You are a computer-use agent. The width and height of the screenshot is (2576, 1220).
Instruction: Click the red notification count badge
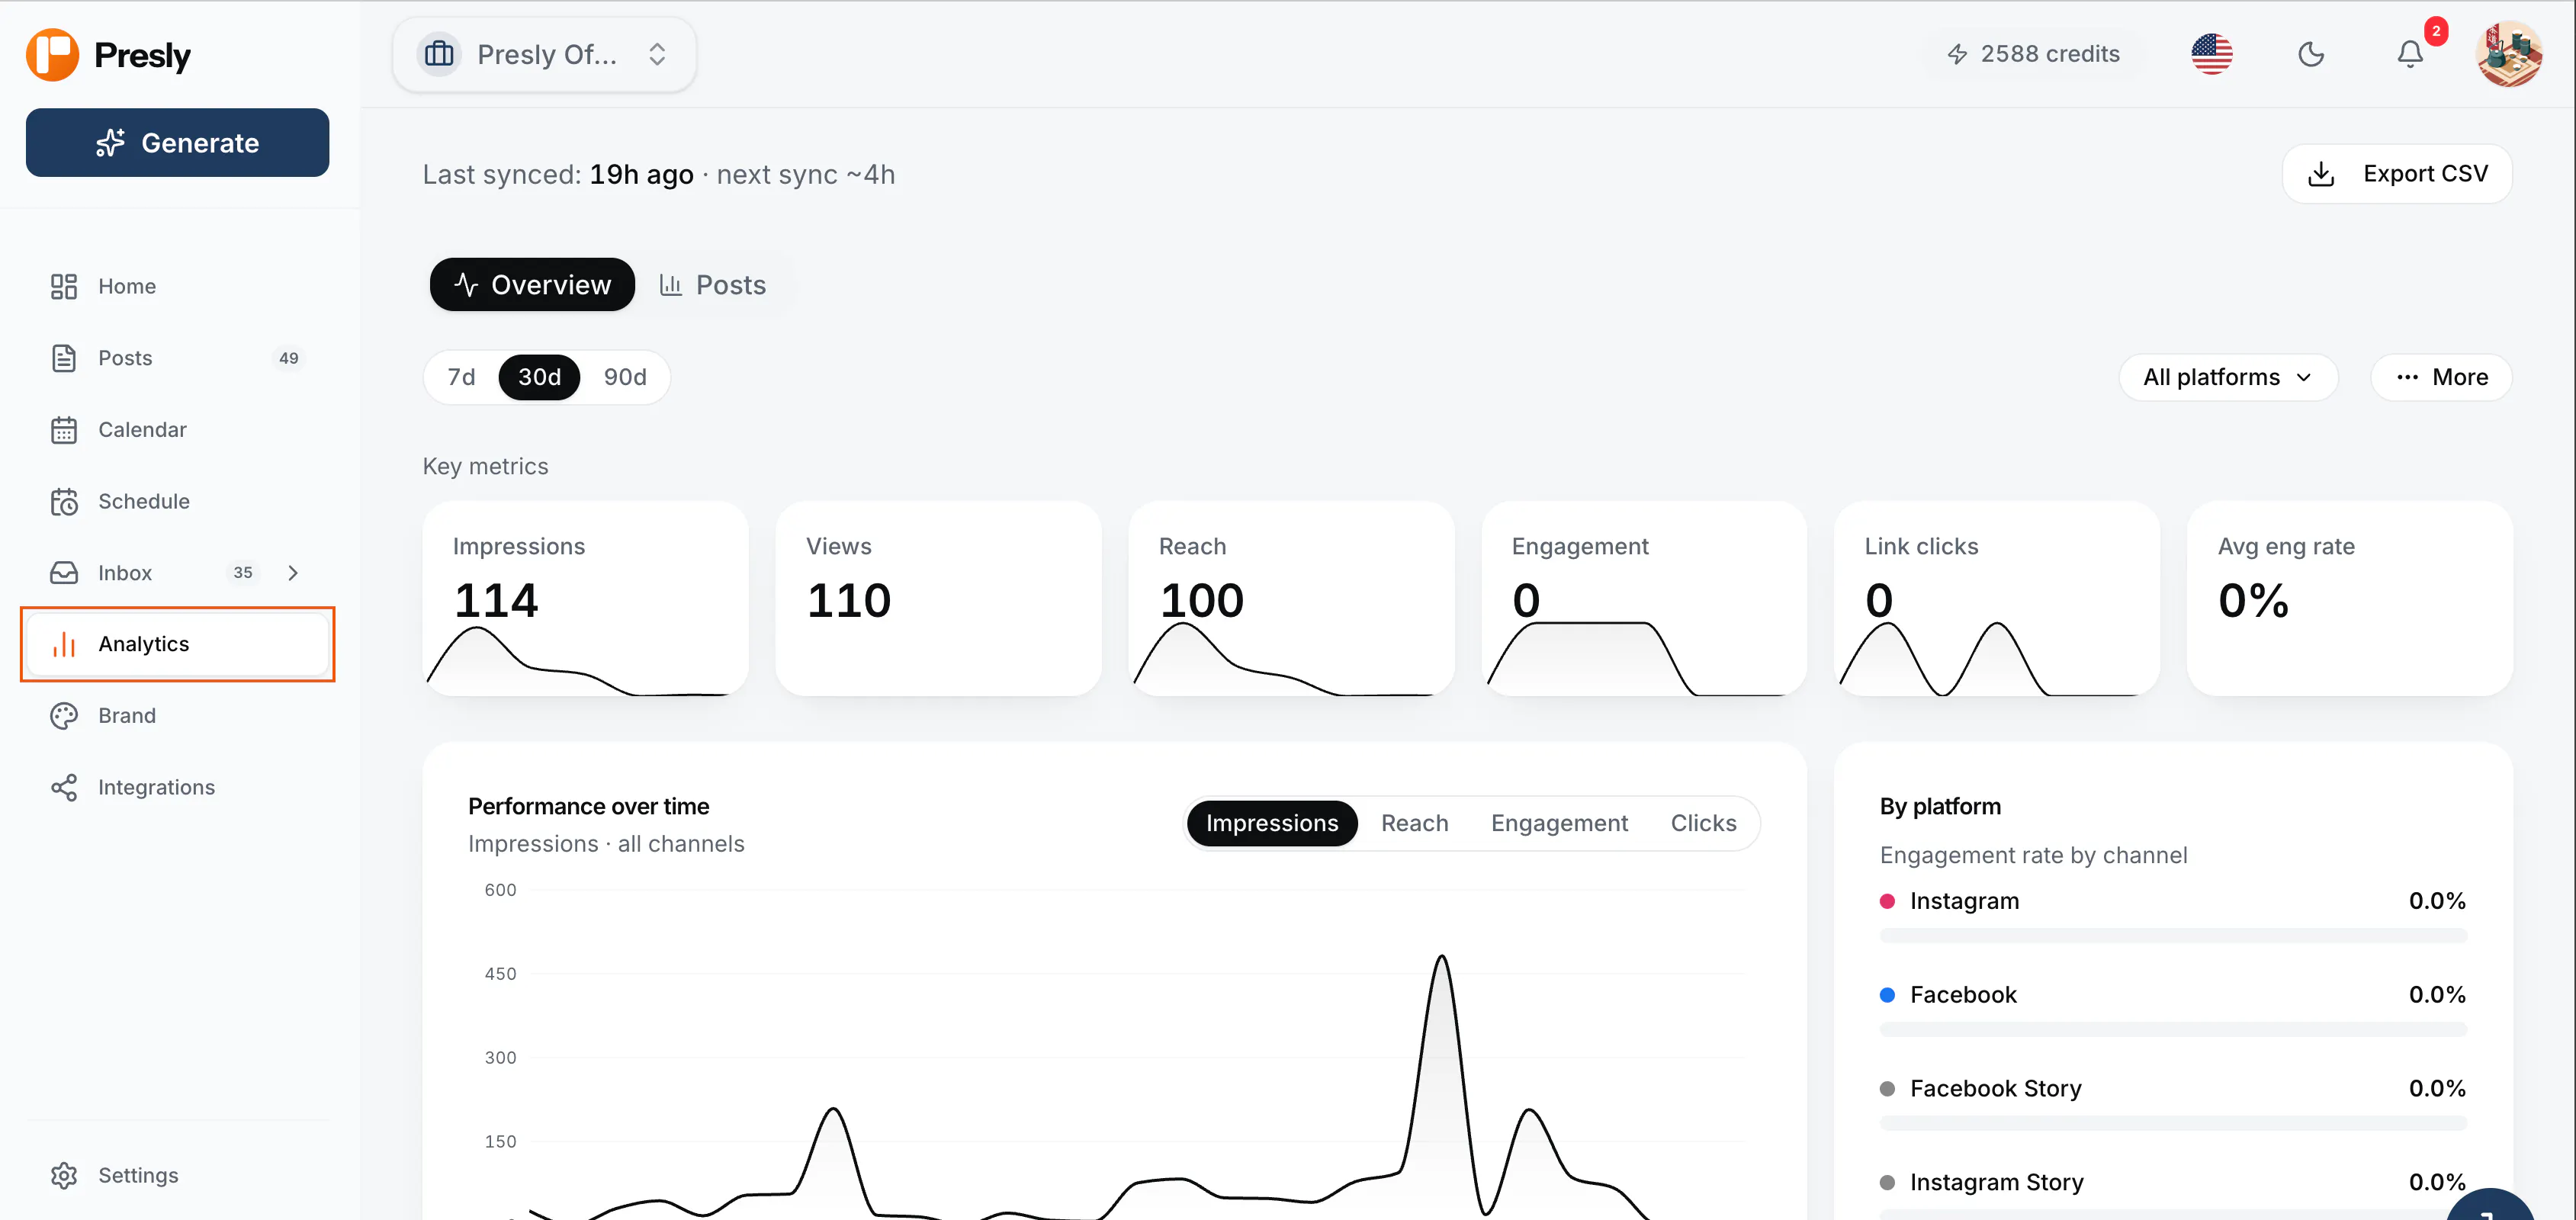[2436, 32]
